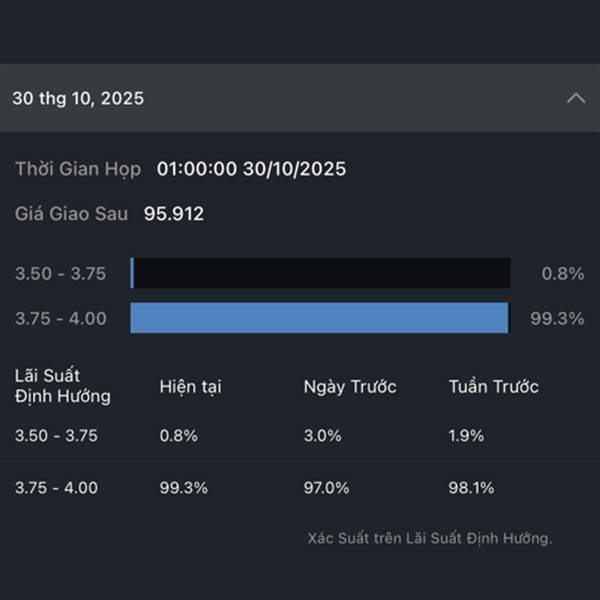
Task: Click the 3.75 - 4.00 blue probability bar
Action: [x=319, y=318]
